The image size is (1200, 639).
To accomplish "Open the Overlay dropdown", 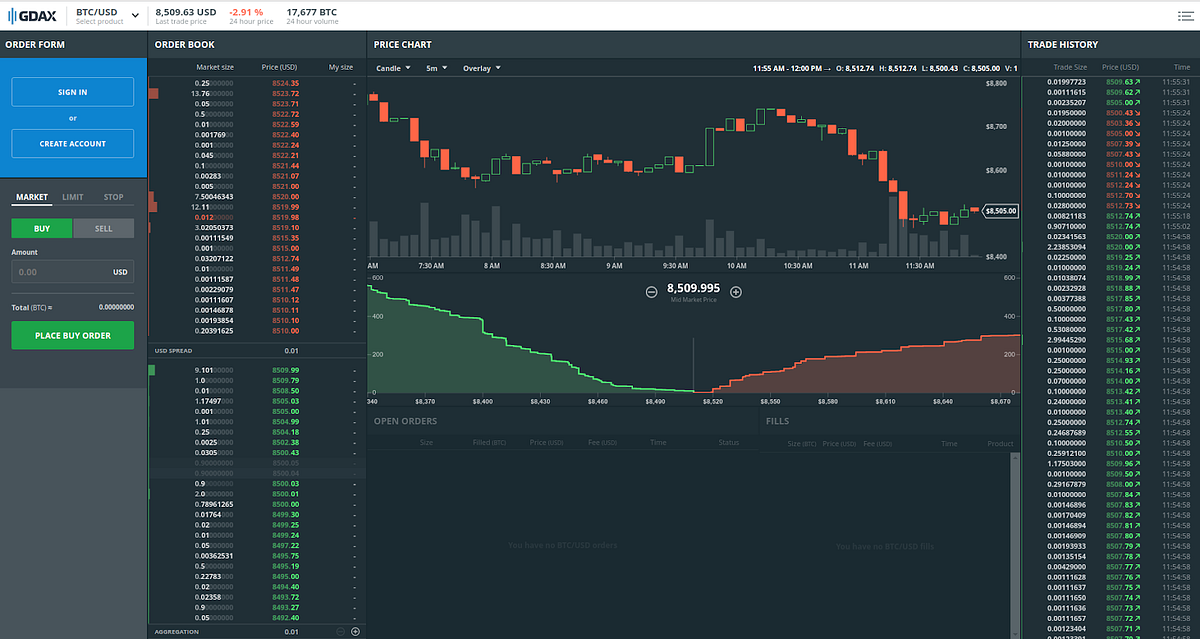I will [x=481, y=68].
